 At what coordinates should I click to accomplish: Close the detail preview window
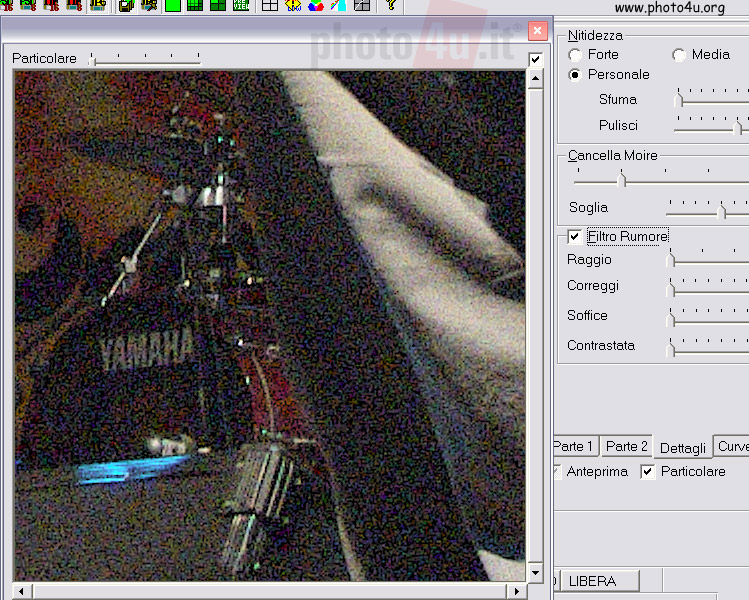point(537,31)
